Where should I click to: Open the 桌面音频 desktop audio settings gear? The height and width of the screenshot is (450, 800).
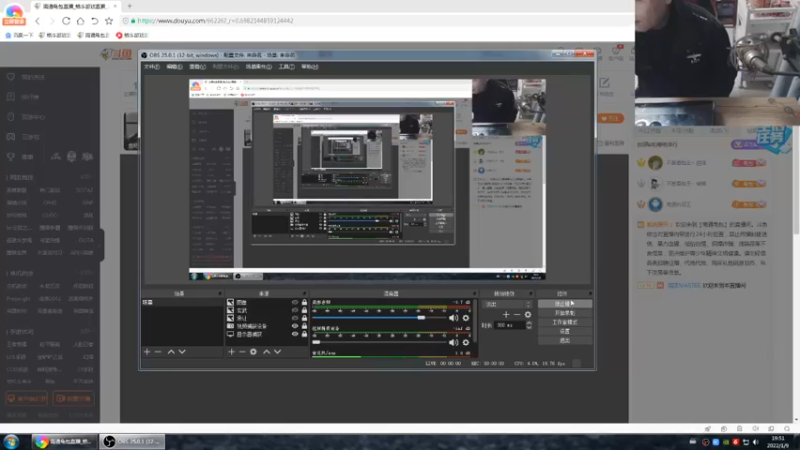[466, 318]
